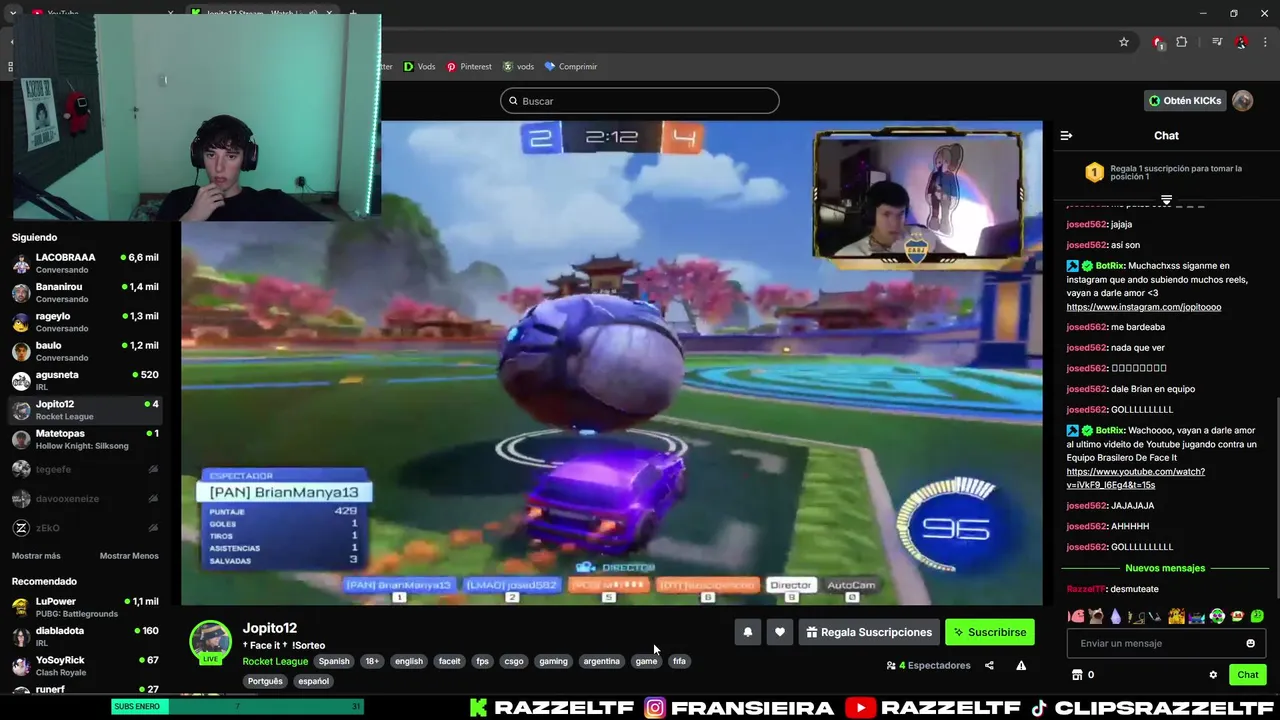Report the stream via the warning triangle
The image size is (1280, 720).
(1021, 666)
